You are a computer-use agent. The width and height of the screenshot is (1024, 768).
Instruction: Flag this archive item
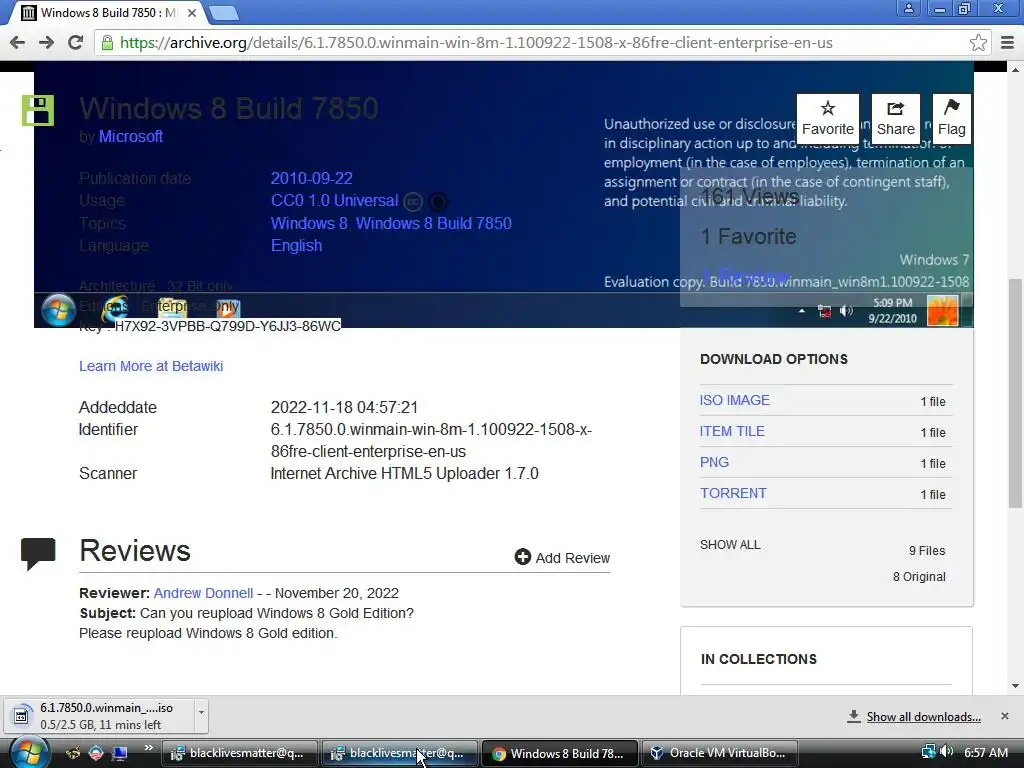952,118
